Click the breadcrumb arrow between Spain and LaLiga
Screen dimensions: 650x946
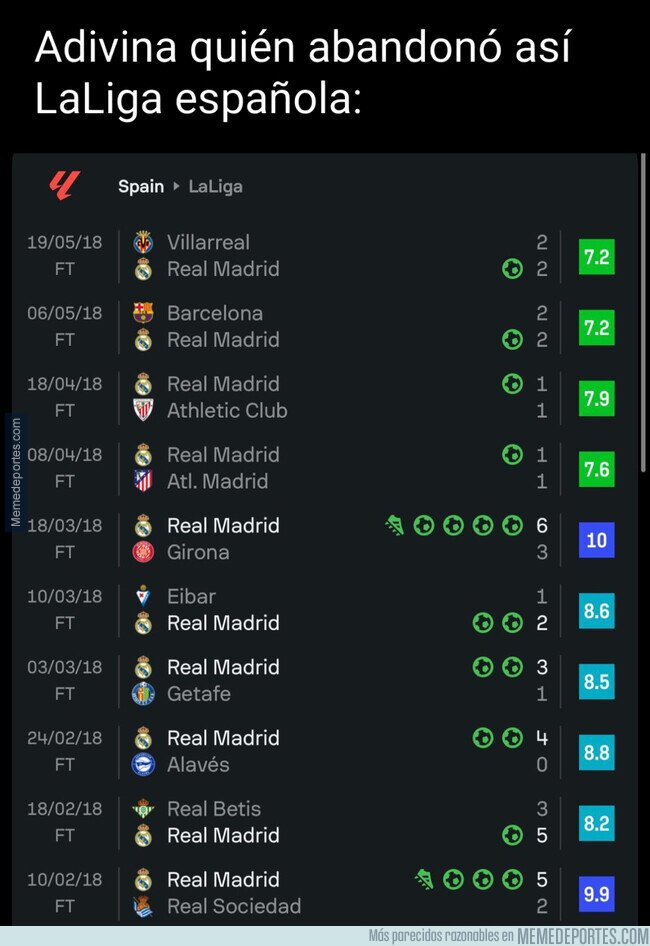pyautogui.click(x=176, y=186)
